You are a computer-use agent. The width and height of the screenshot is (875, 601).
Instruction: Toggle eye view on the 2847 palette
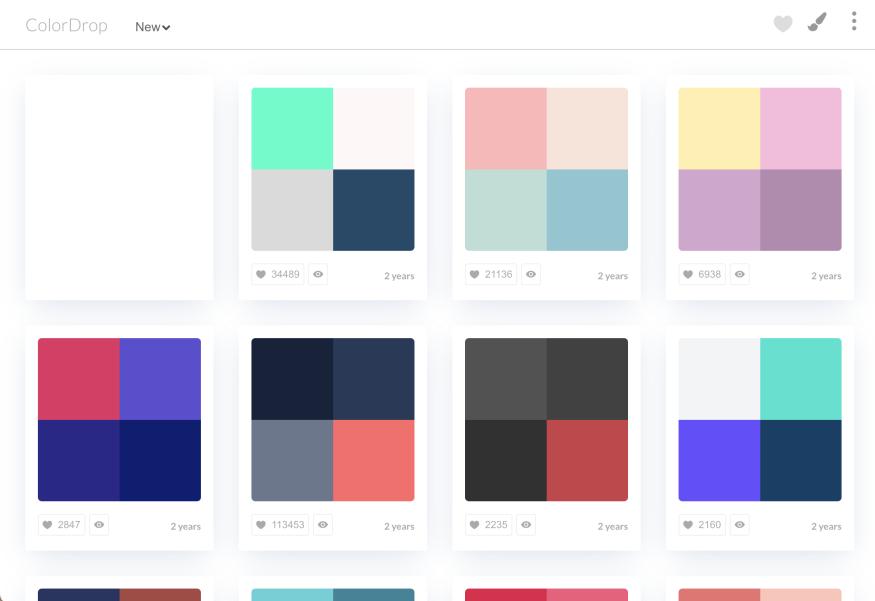[99, 524]
